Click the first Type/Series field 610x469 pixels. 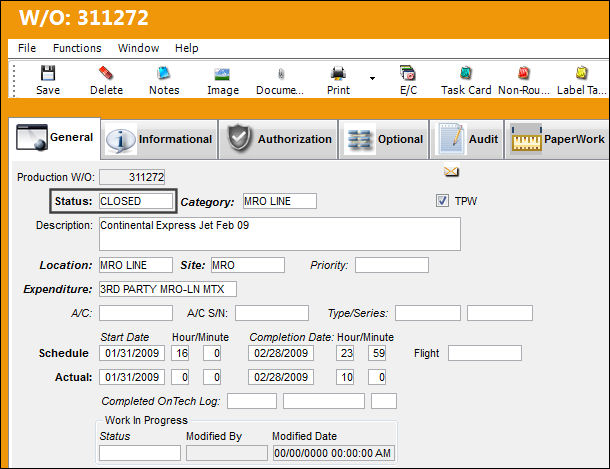(x=428, y=313)
